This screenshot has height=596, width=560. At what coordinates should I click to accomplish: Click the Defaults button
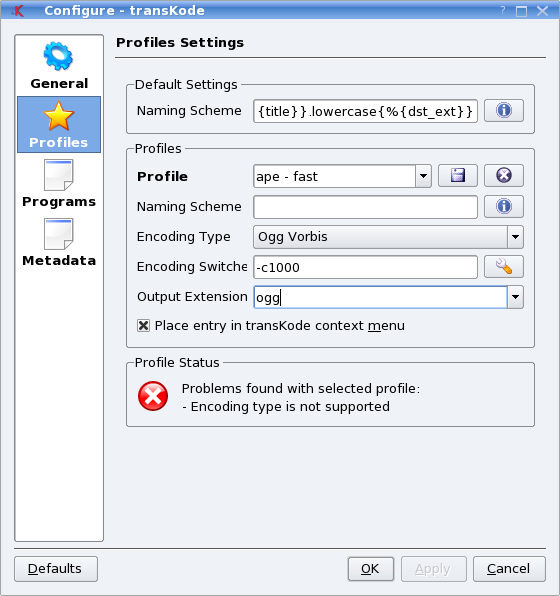[56, 569]
